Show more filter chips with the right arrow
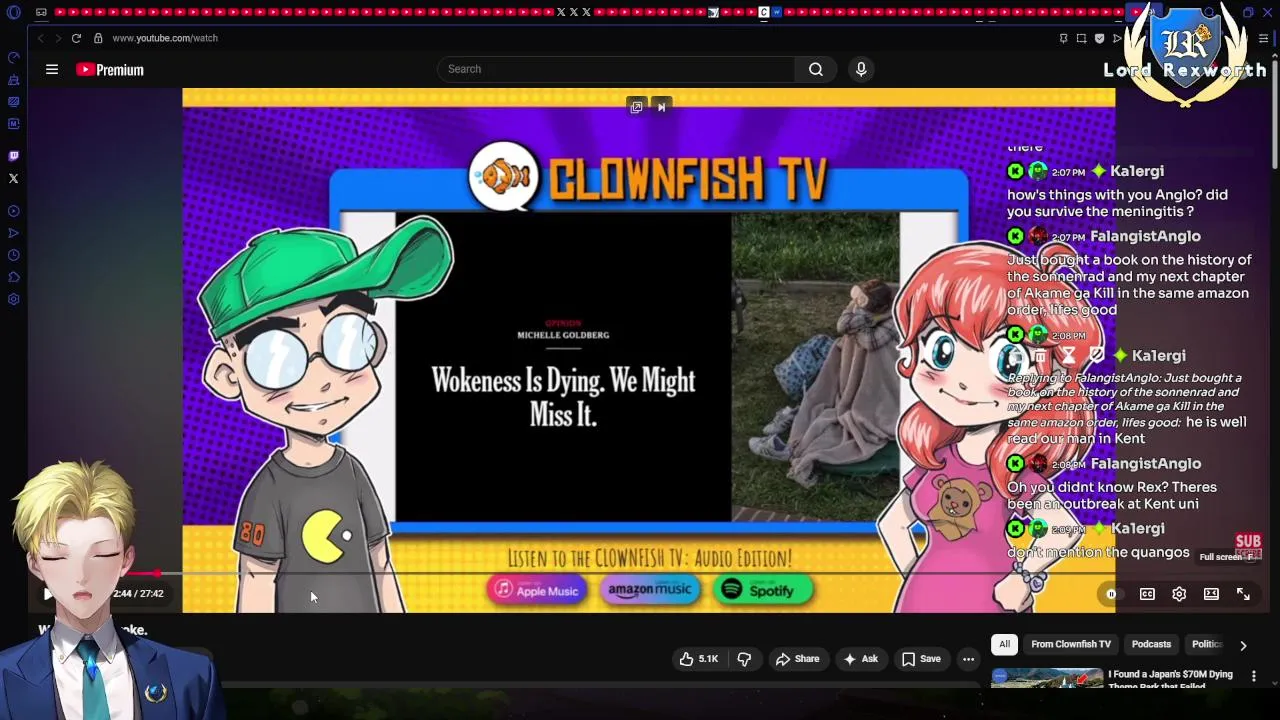 point(1243,645)
